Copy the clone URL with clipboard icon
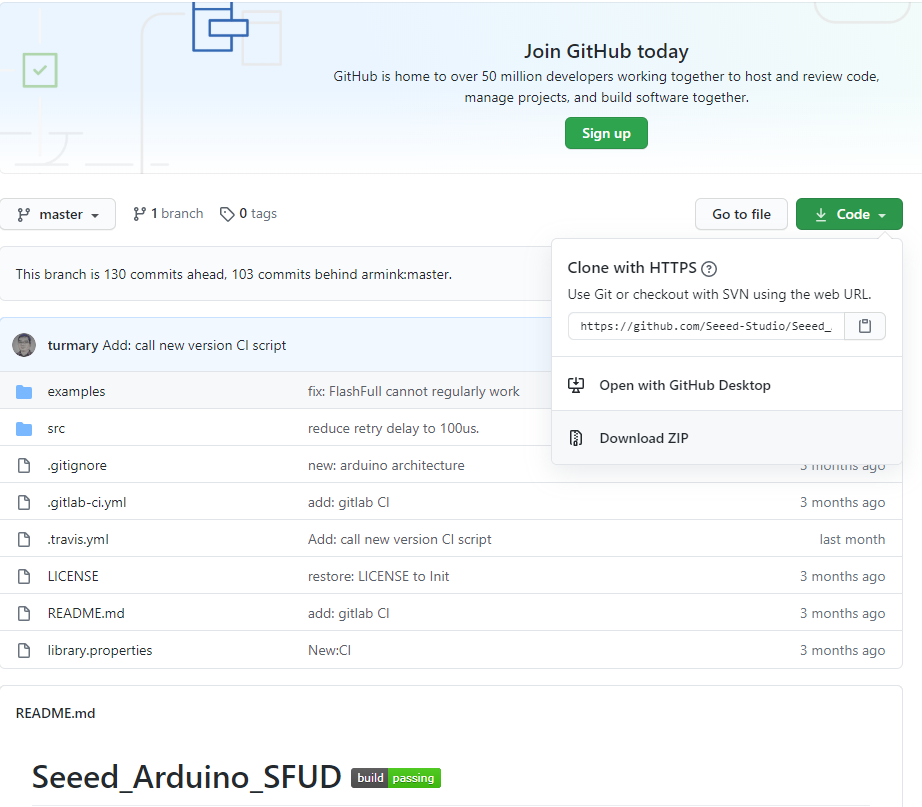Screen dimensions: 922x807 tap(865, 326)
